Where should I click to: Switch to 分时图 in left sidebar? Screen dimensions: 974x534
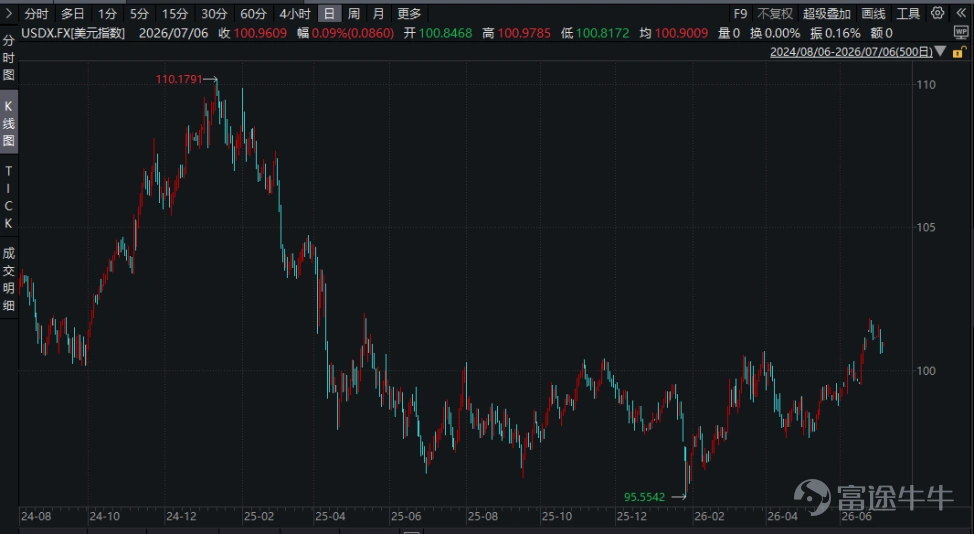(x=9, y=58)
